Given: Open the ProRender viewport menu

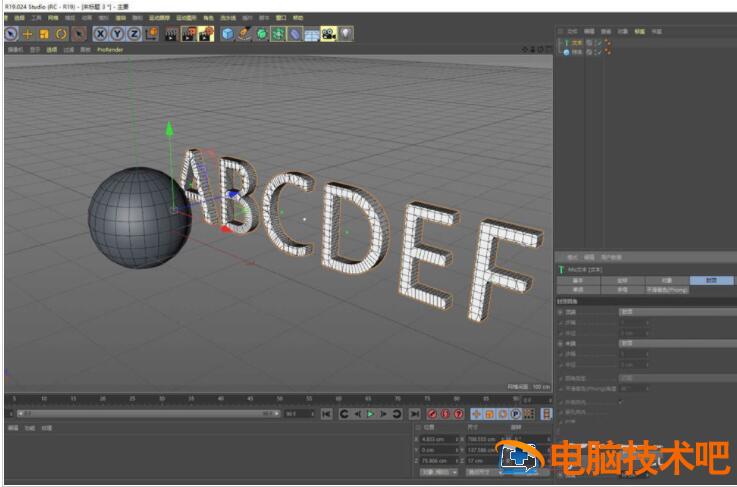Looking at the screenshot, I should click(110, 49).
